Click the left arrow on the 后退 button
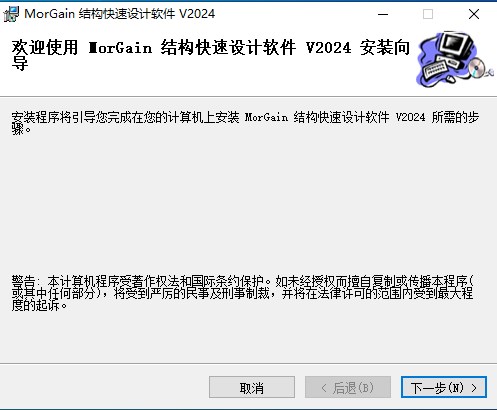Viewport: 497px width, 410px height. [x=324, y=388]
